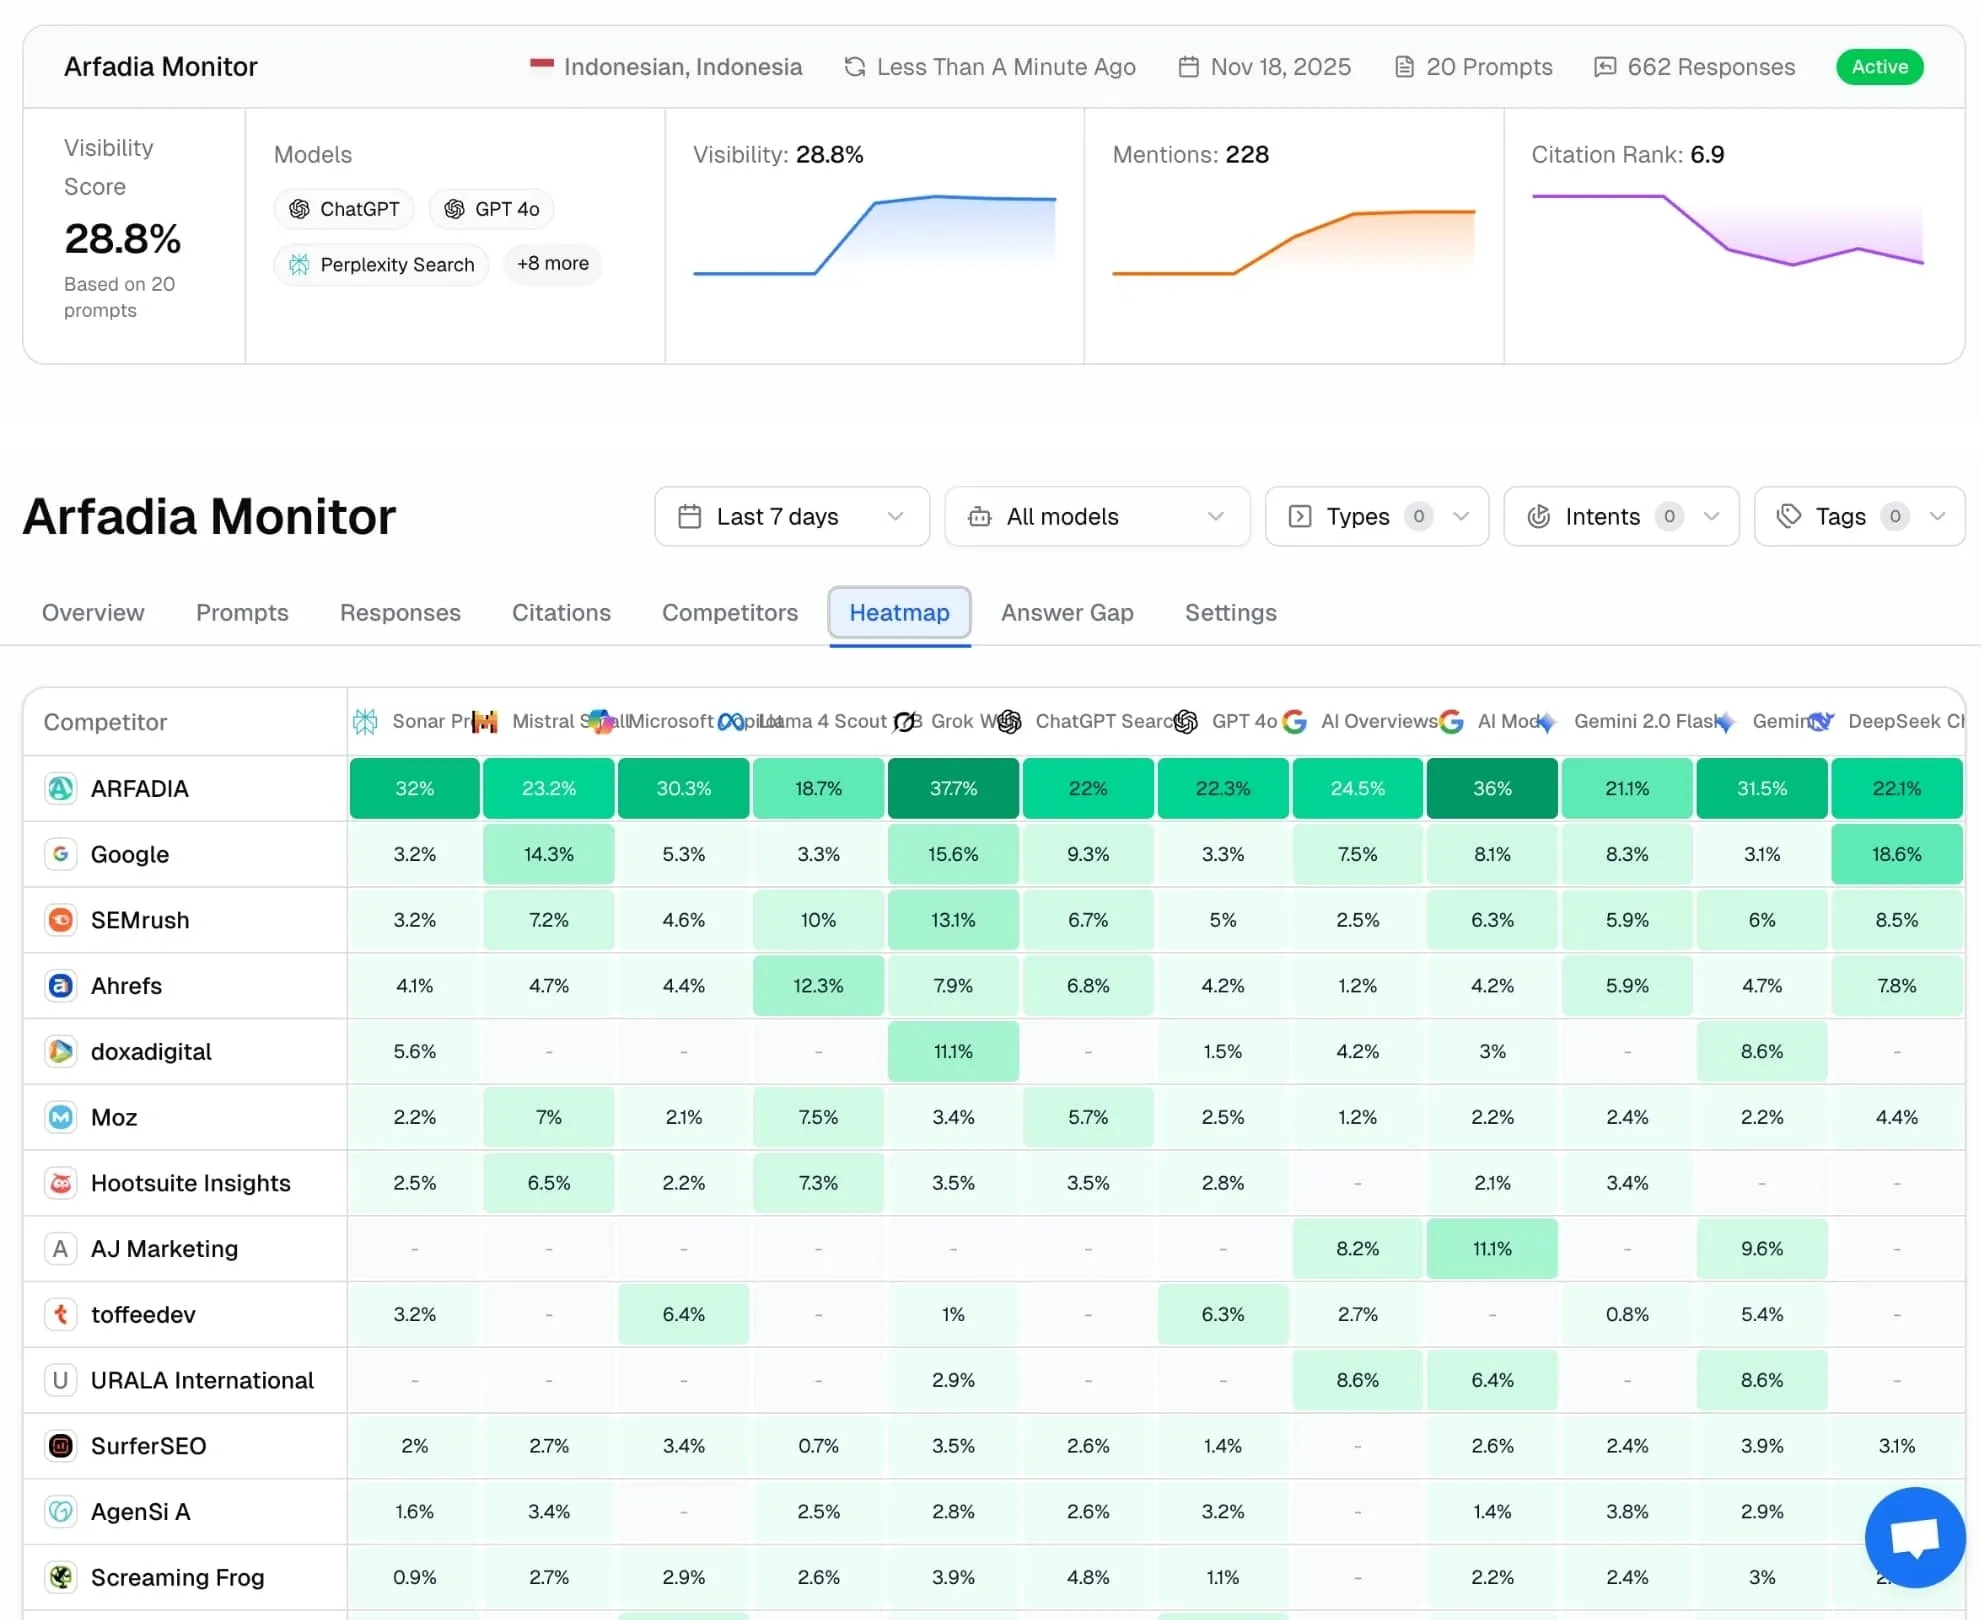This screenshot has height=1620, width=1982.
Task: Click the SEMrush logo icon
Action: [x=61, y=920]
